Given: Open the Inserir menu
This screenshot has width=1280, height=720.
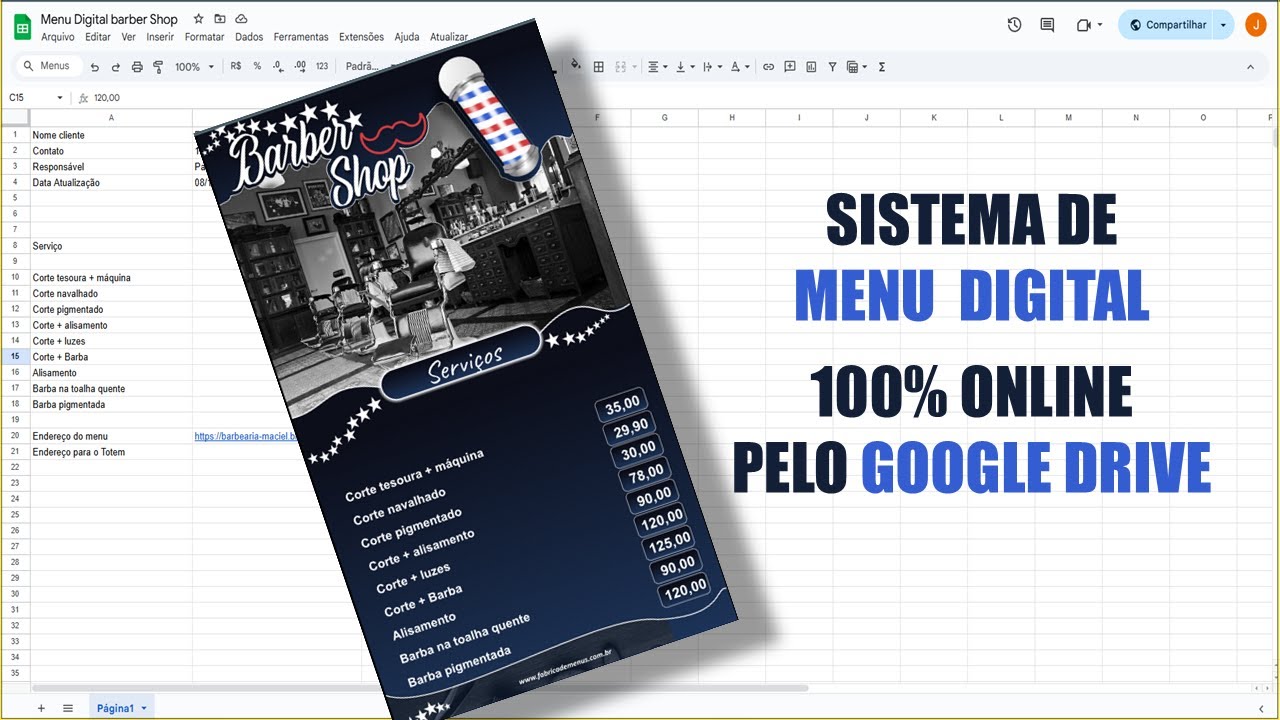Looking at the screenshot, I should (160, 37).
